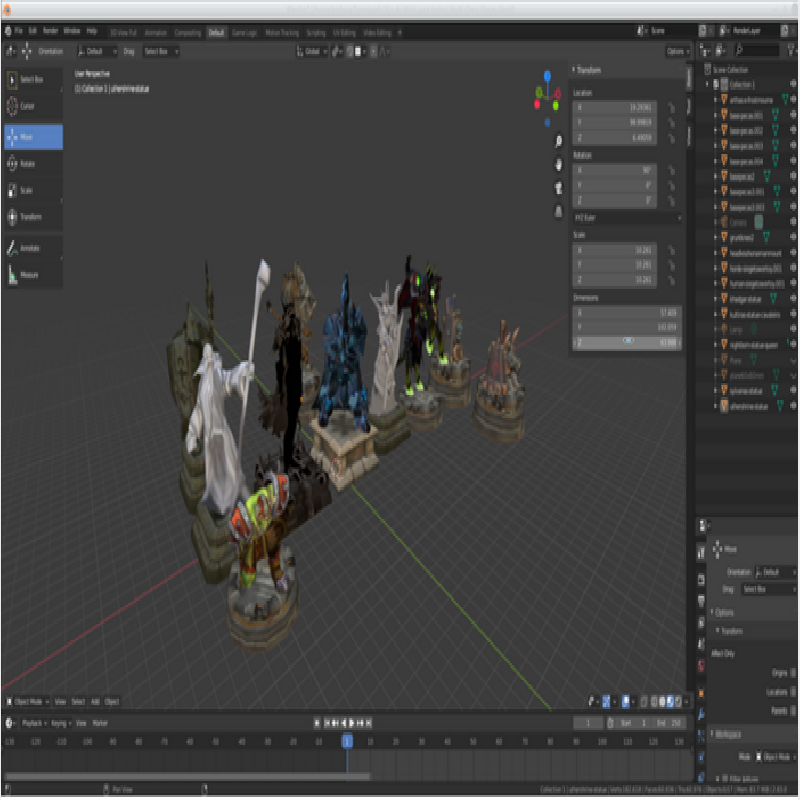Open the orange Object properties tab icon
Screen dimensions: 800x800
click(x=701, y=693)
